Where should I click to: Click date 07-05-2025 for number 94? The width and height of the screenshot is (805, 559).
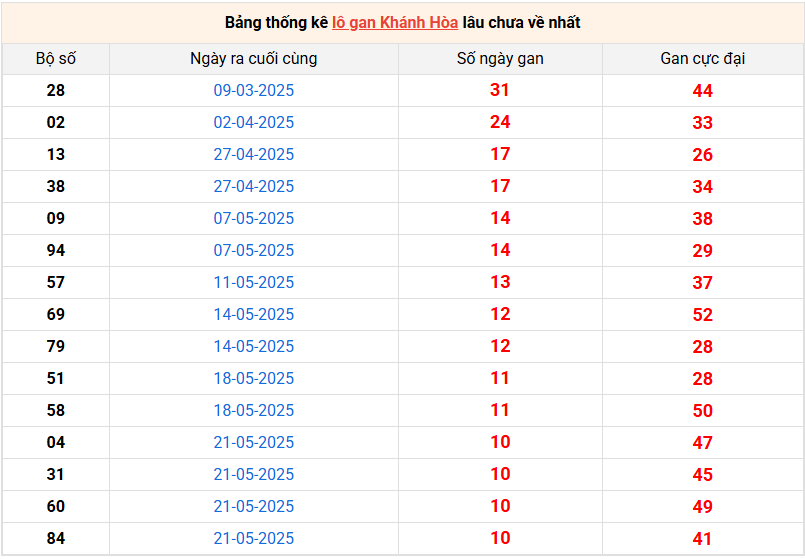(x=254, y=251)
